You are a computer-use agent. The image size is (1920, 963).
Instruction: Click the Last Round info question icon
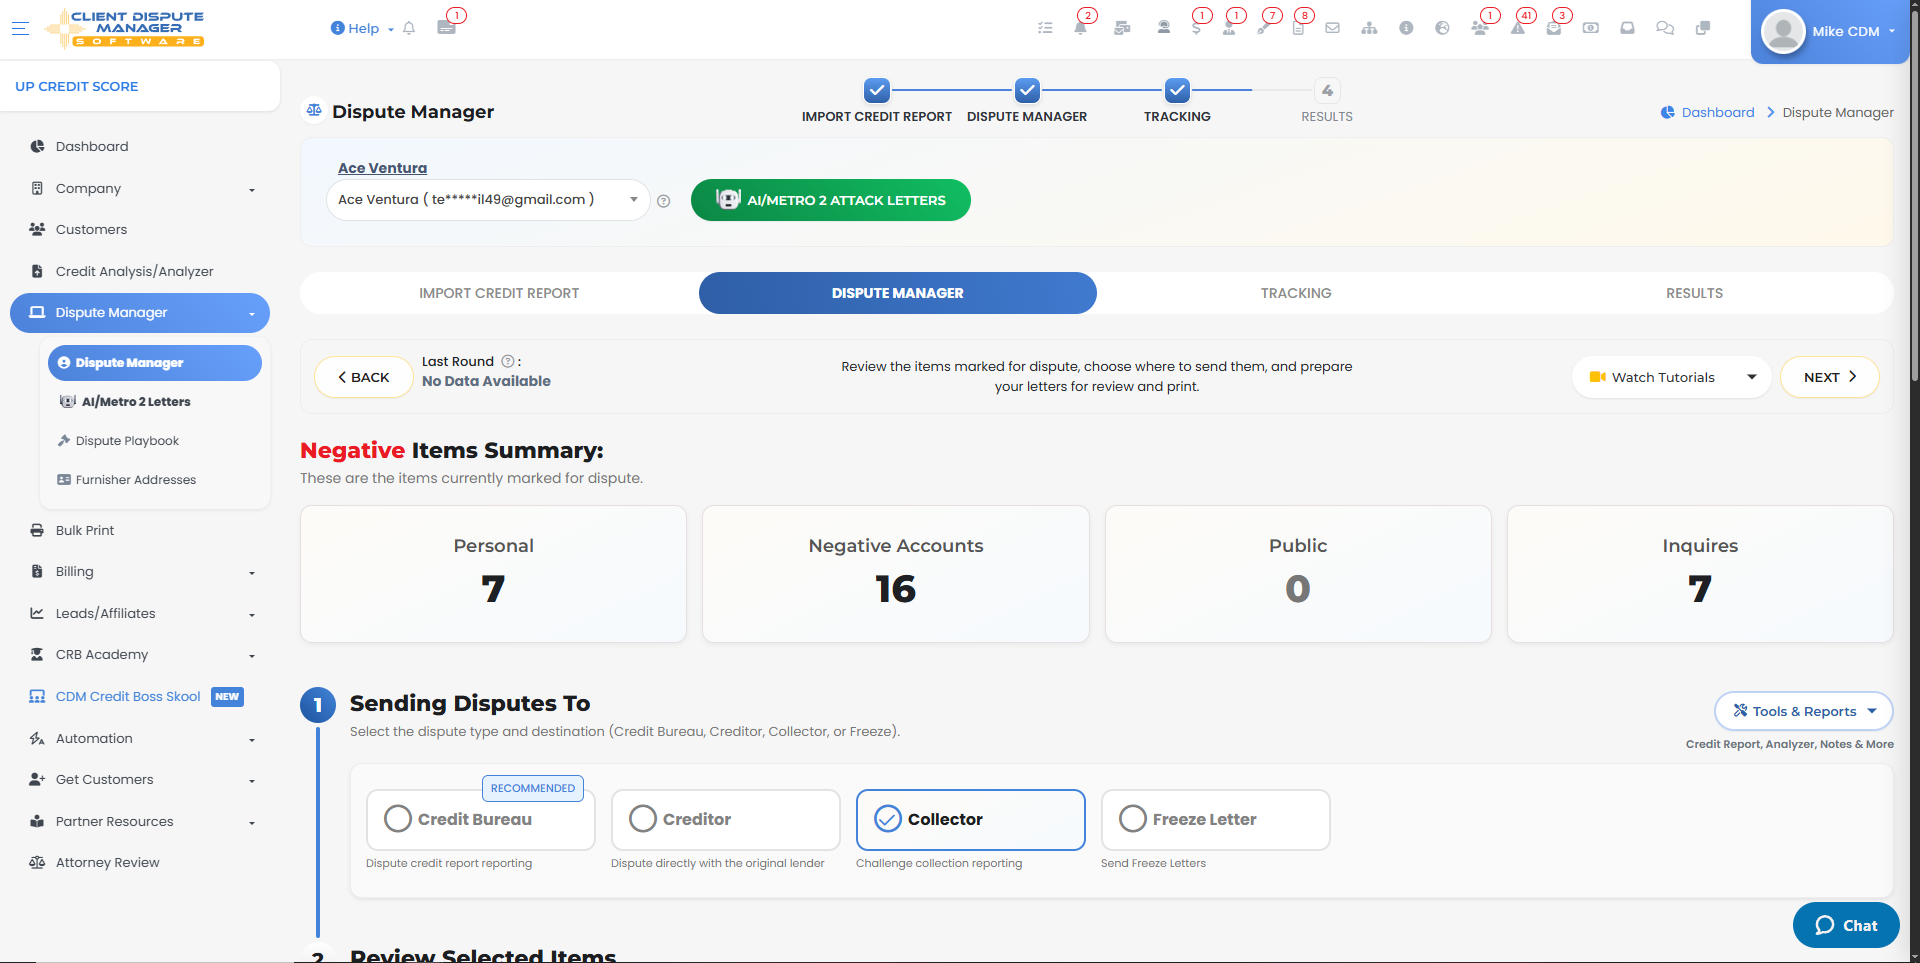(507, 361)
